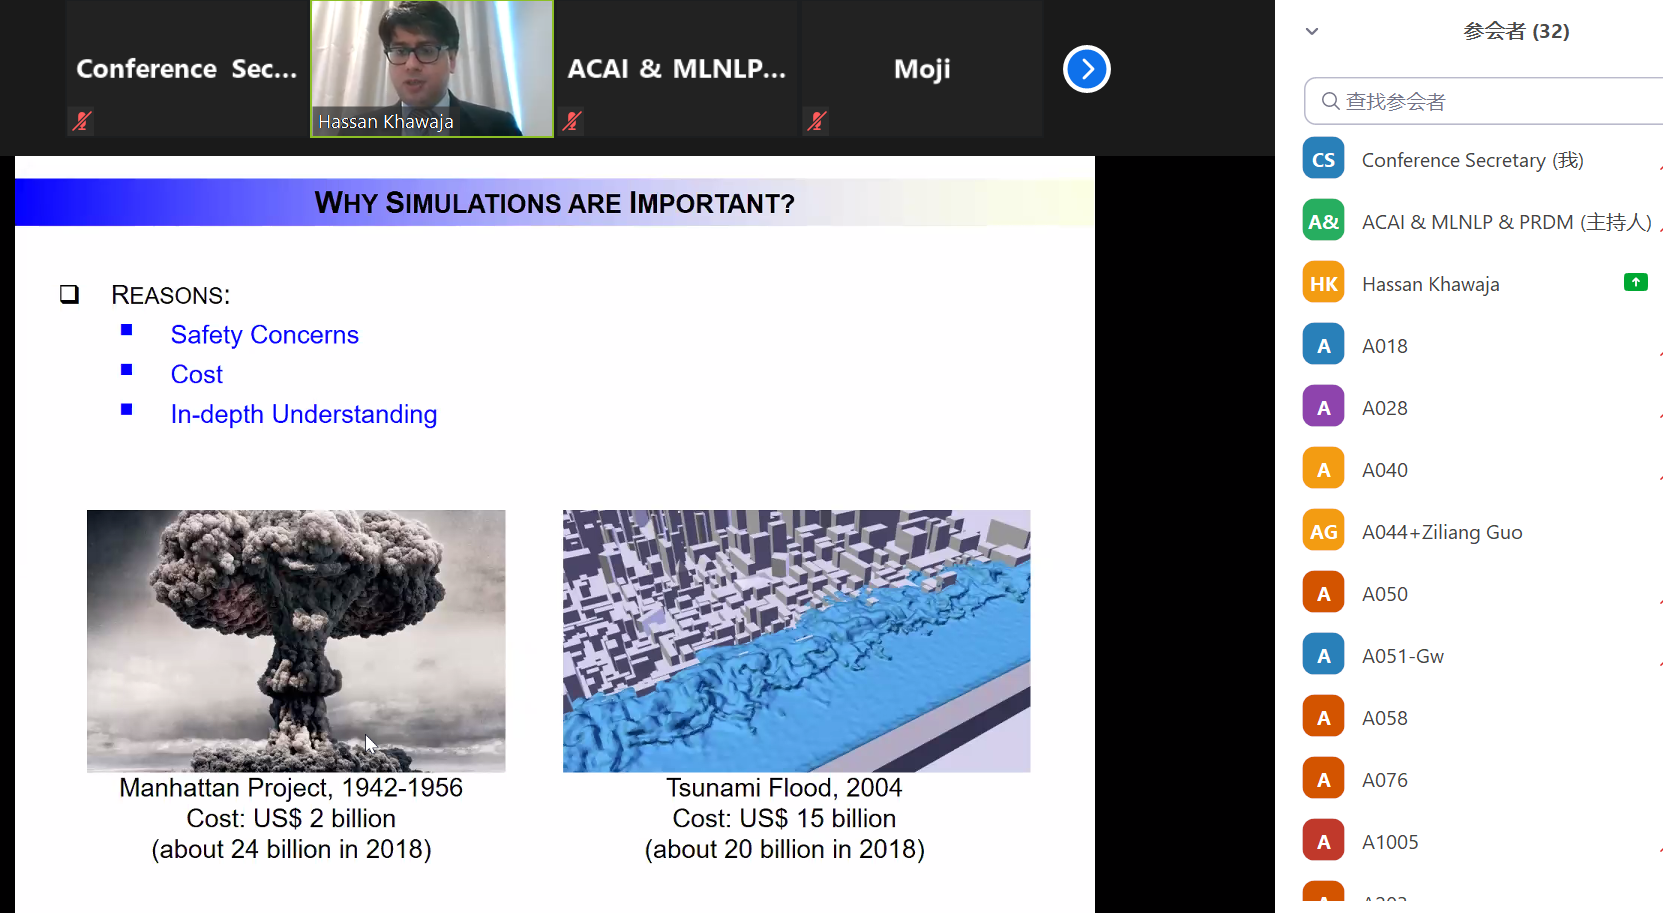Viewport: 1663px width, 913px height.
Task: Select participant A018 in the list
Action: click(1384, 346)
